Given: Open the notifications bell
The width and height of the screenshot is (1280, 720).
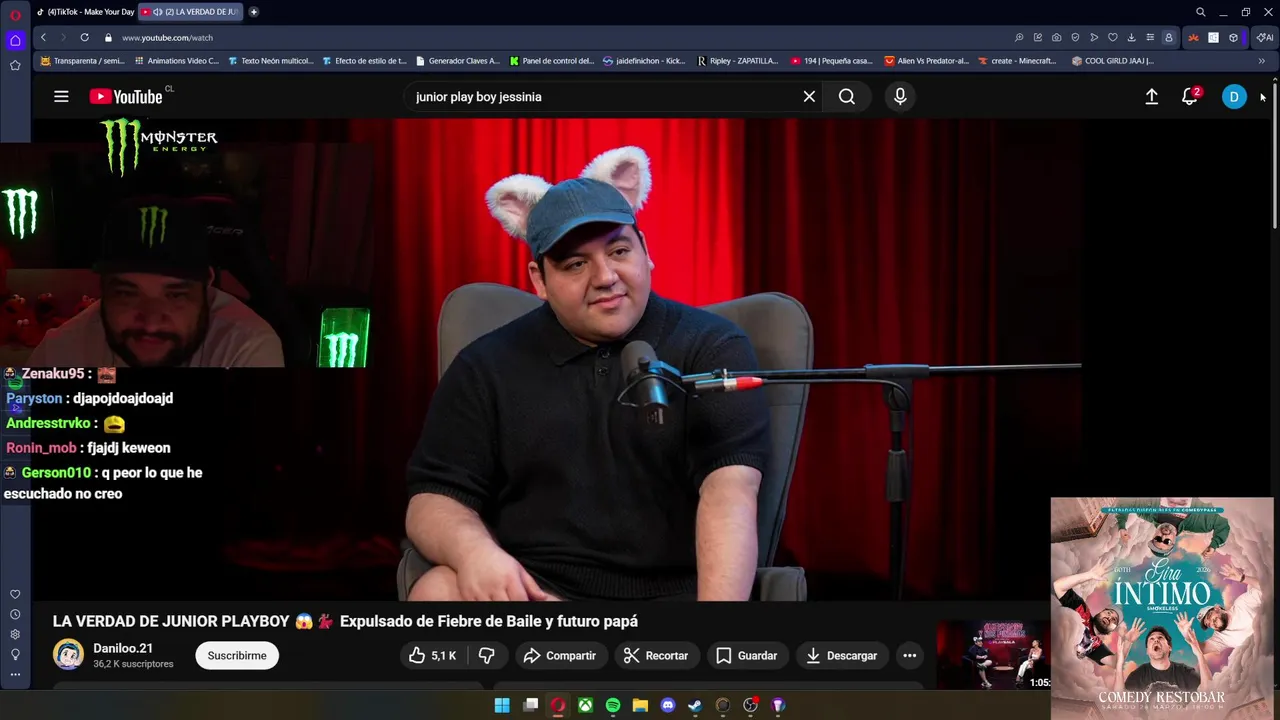Looking at the screenshot, I should [1189, 97].
